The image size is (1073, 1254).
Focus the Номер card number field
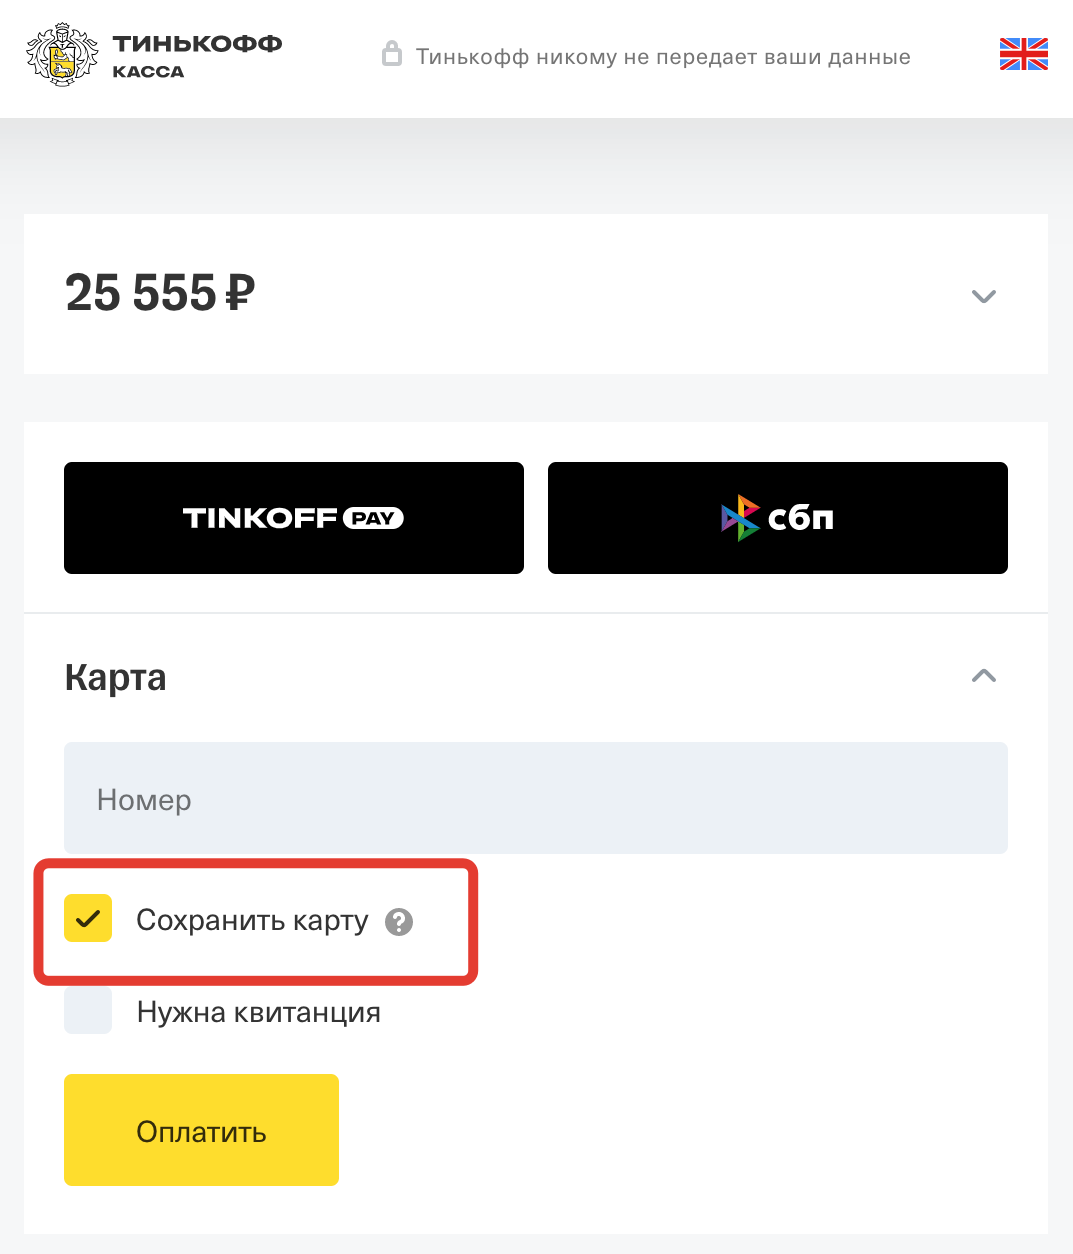536,798
